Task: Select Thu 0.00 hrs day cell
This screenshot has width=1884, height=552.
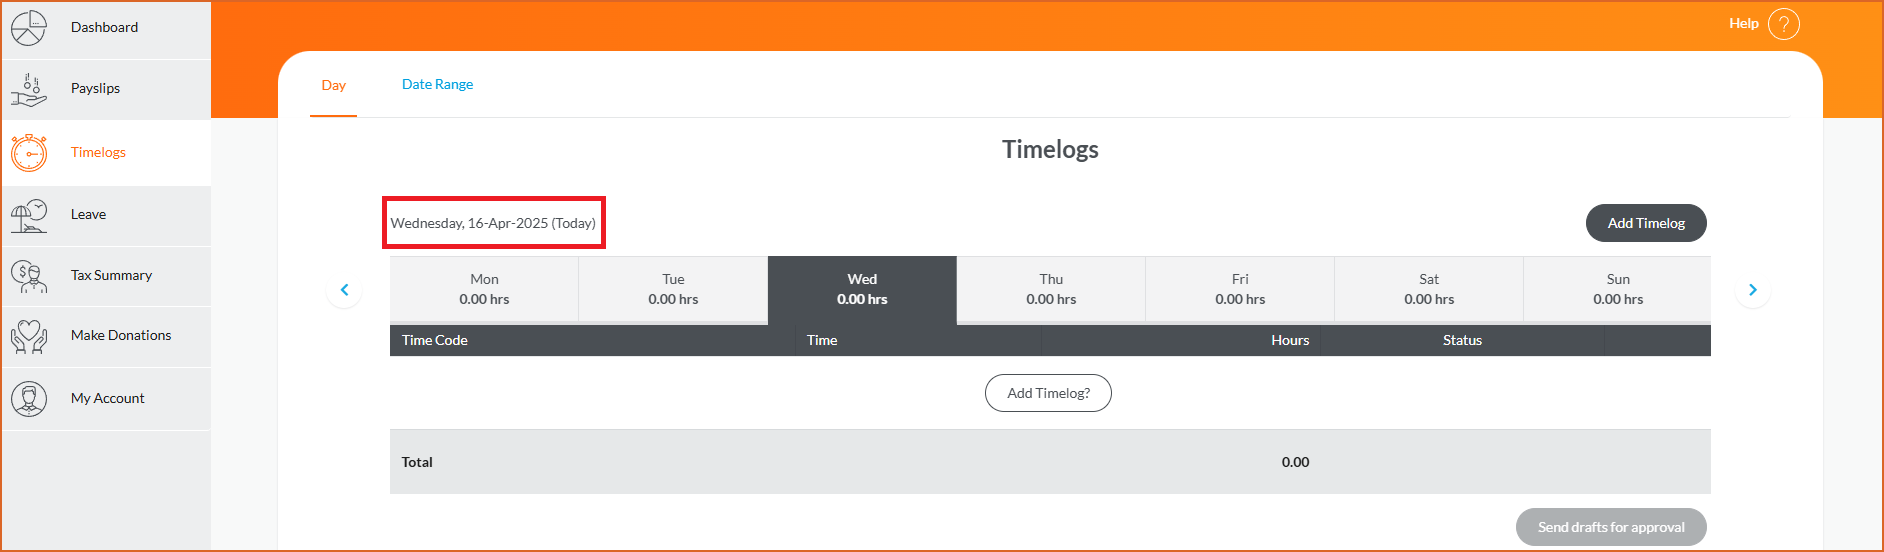Action: coord(1051,289)
